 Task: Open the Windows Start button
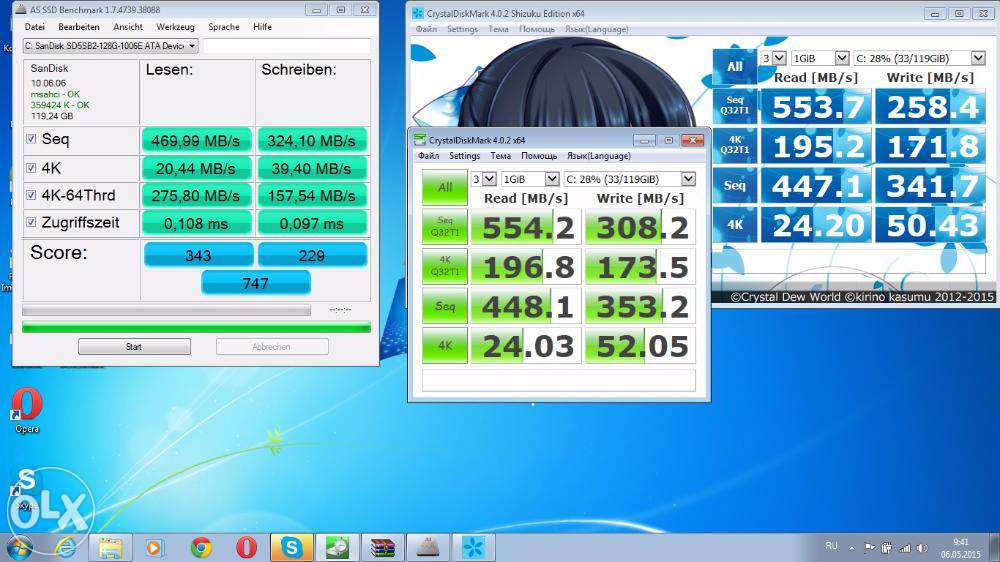18,548
